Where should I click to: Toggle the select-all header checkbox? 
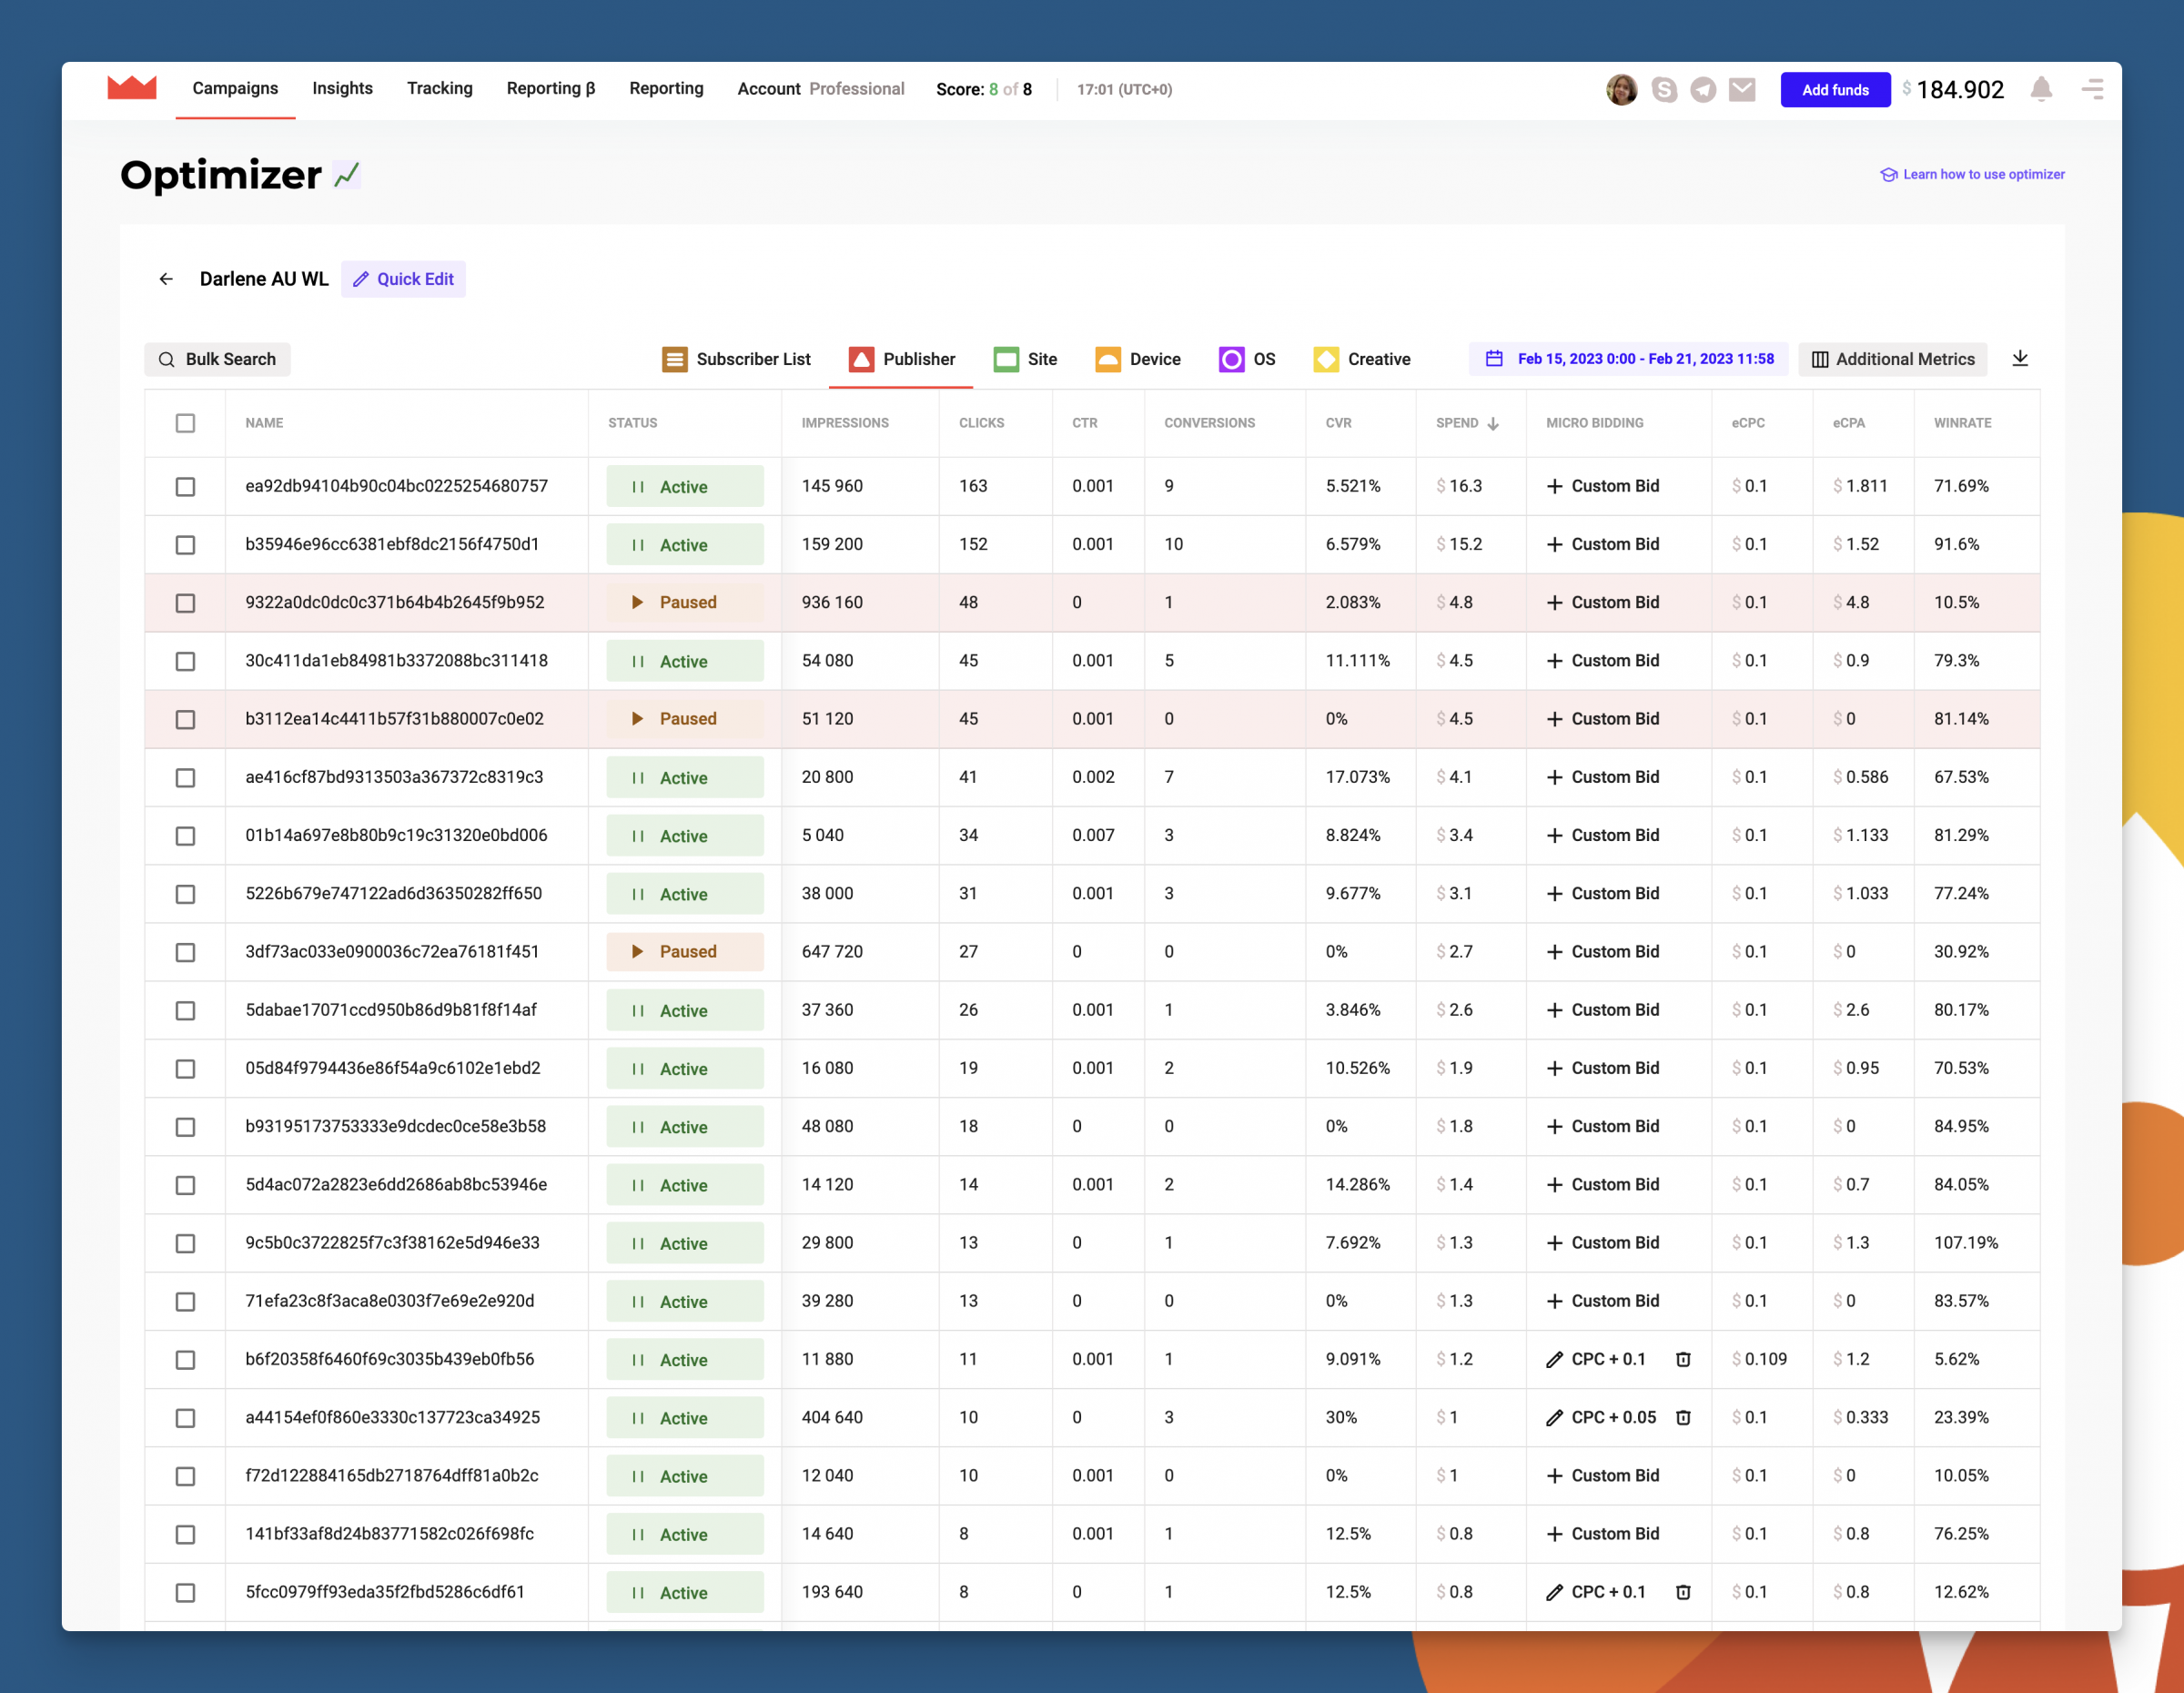[185, 423]
